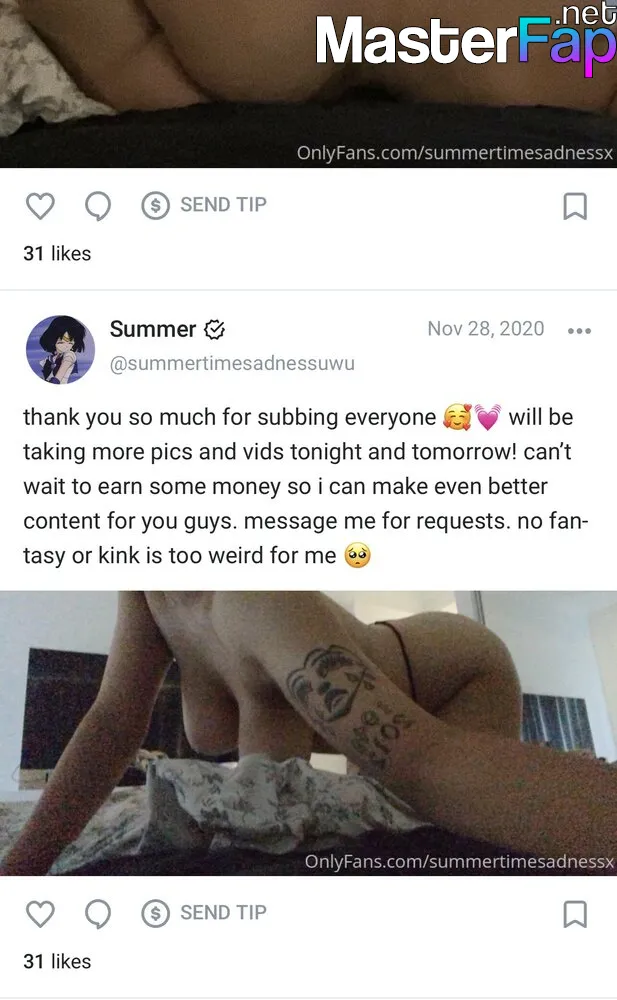Open the Nov 28, 2020 post timestamp
This screenshot has width=617, height=1000.
[x=486, y=328]
